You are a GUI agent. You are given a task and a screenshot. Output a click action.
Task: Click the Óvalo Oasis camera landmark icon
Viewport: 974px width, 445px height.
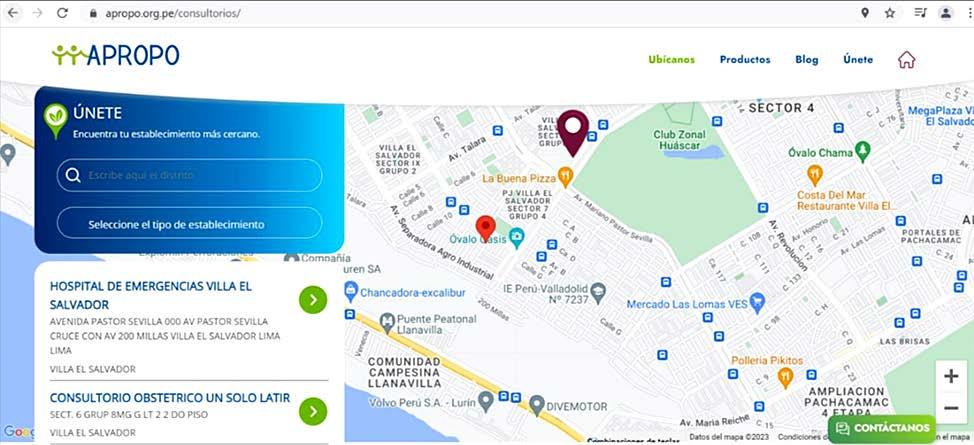click(x=517, y=236)
